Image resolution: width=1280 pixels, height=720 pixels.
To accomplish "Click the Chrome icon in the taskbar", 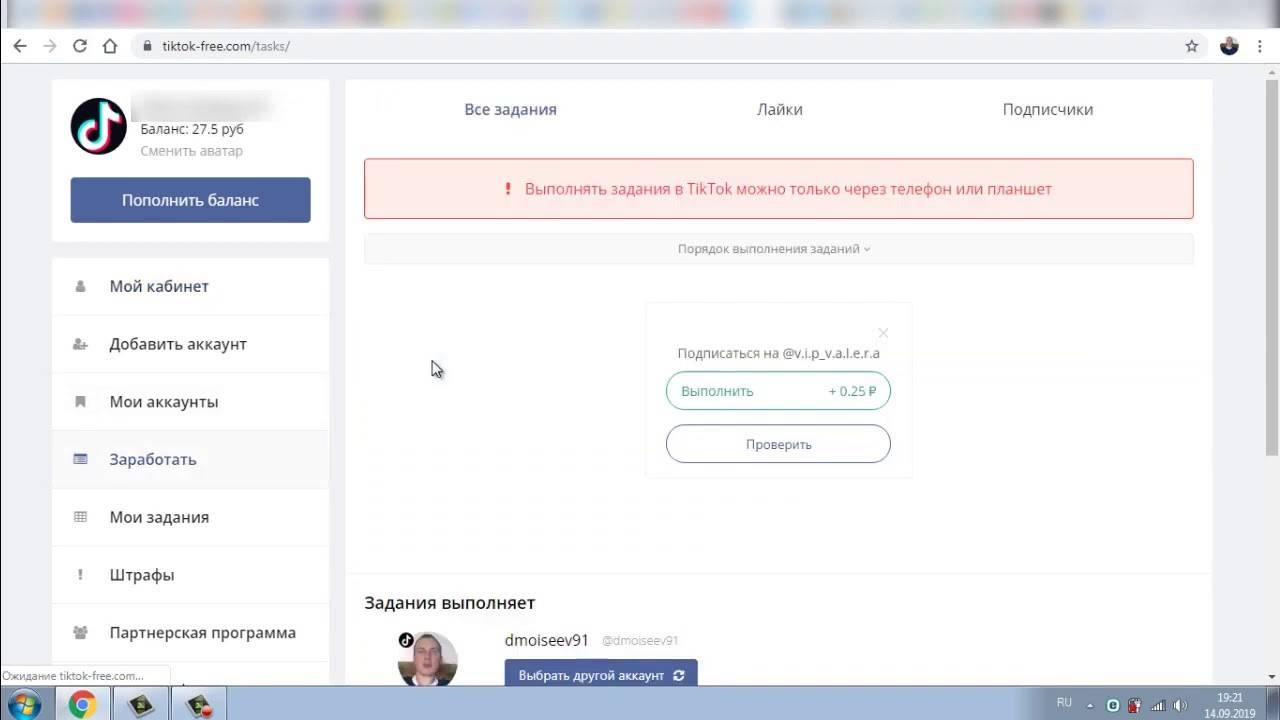I will [82, 705].
